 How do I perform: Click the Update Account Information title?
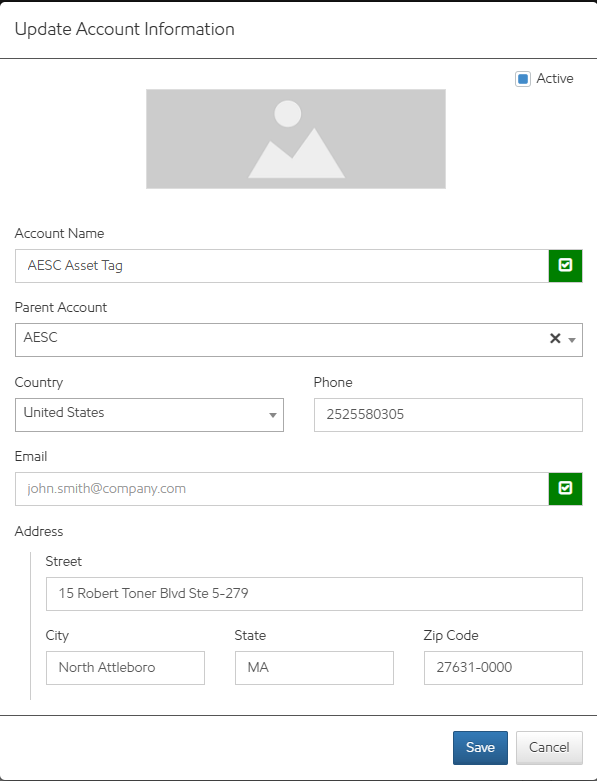point(124,29)
